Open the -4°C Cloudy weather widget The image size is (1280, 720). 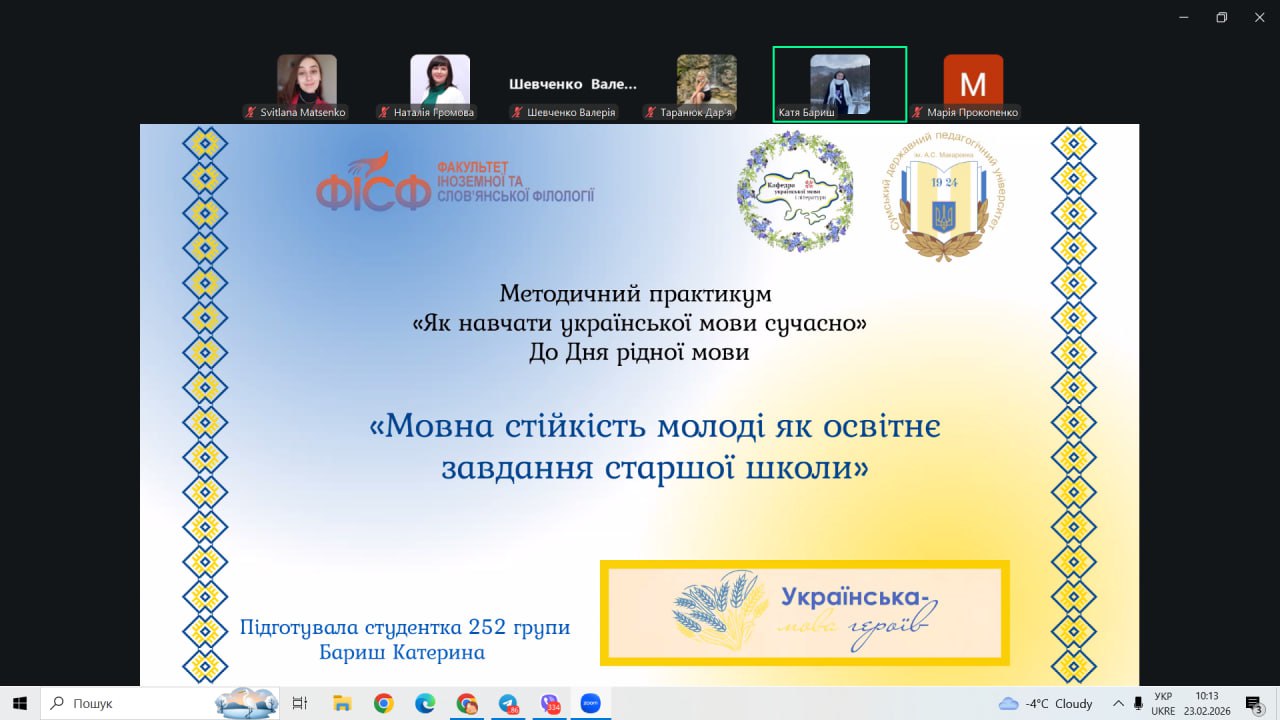coord(1046,703)
